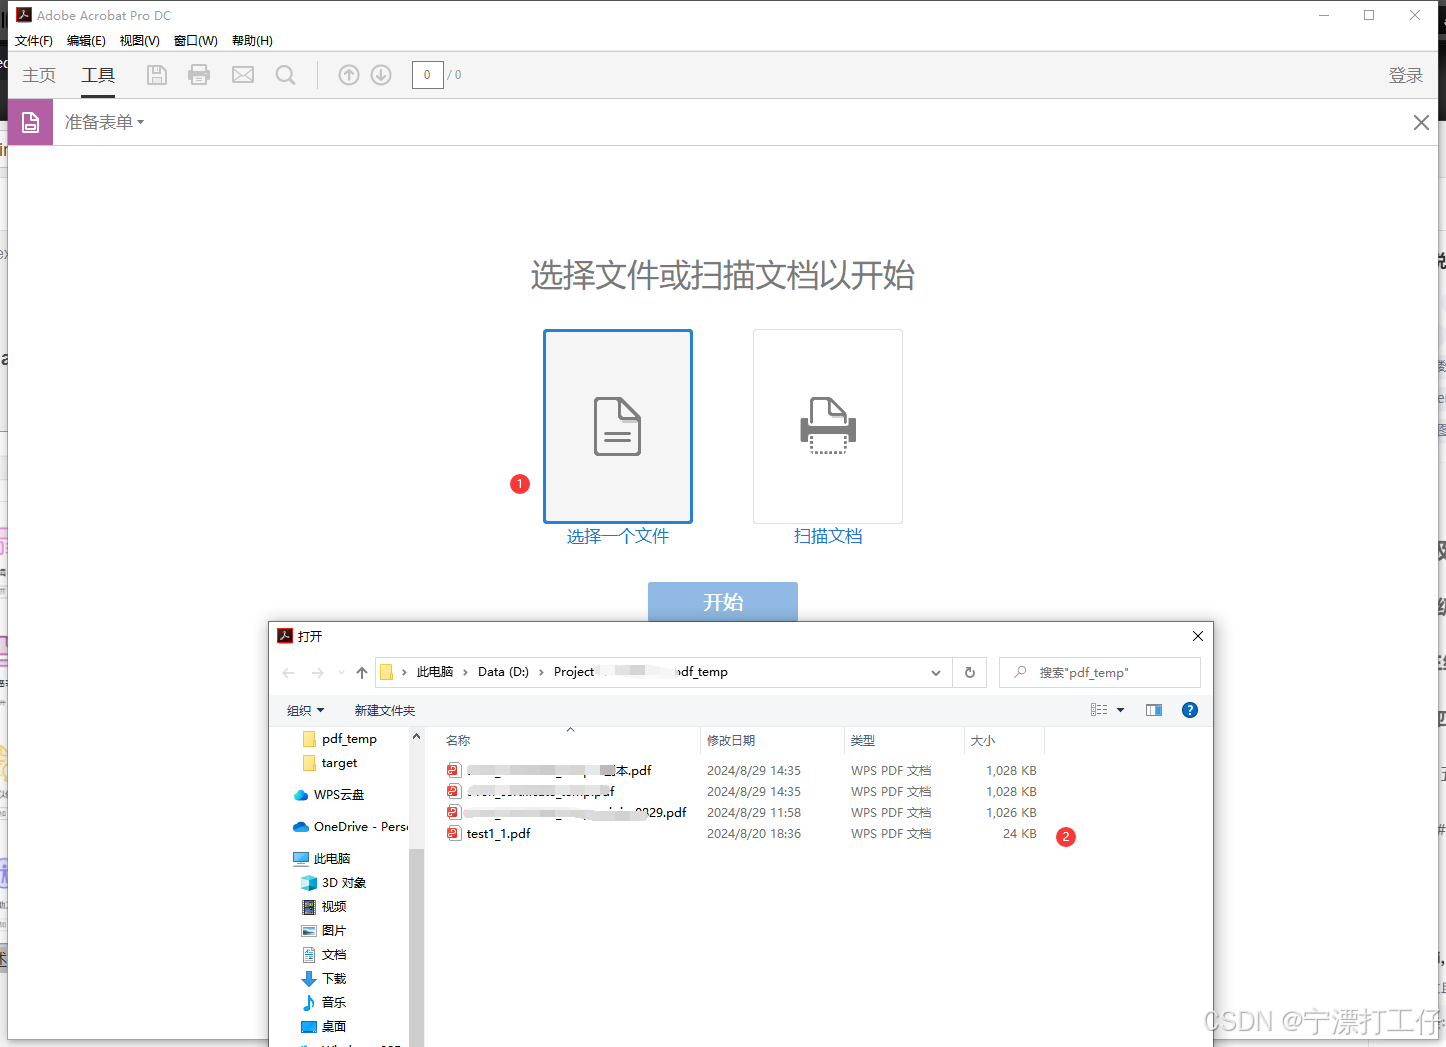Click the change view icon in Open dialog
Screen dimensions: 1446x1047
click(x=1099, y=710)
